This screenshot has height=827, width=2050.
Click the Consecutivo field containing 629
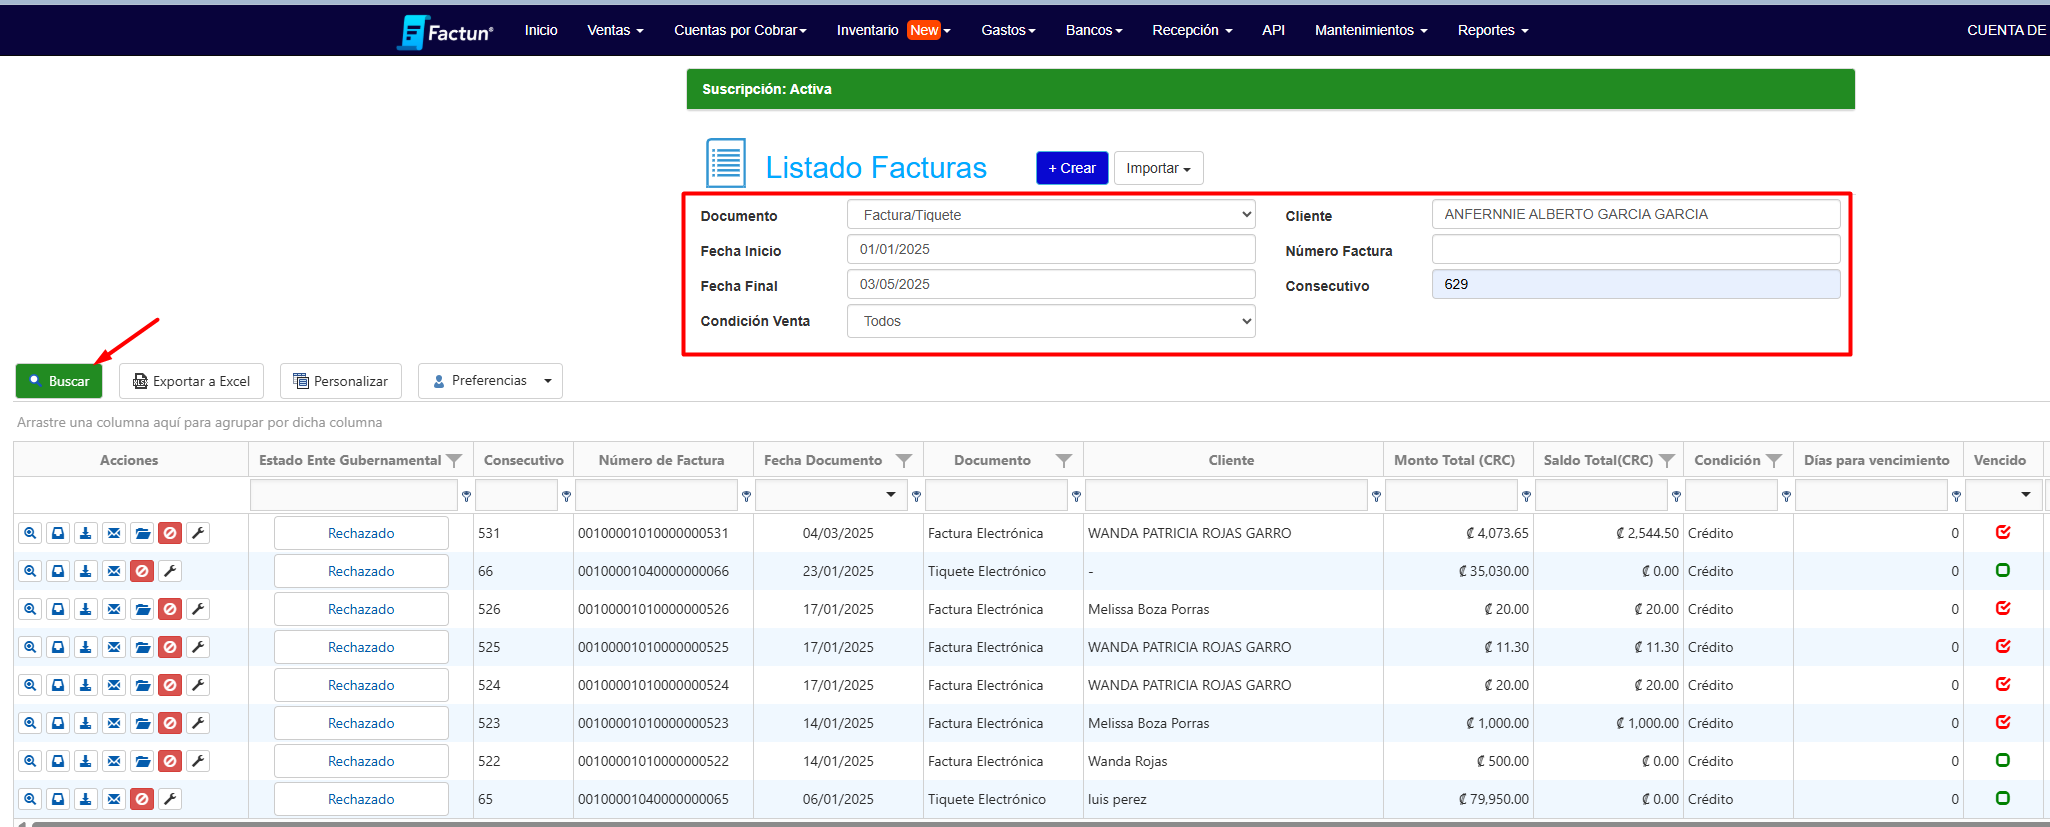1635,284
